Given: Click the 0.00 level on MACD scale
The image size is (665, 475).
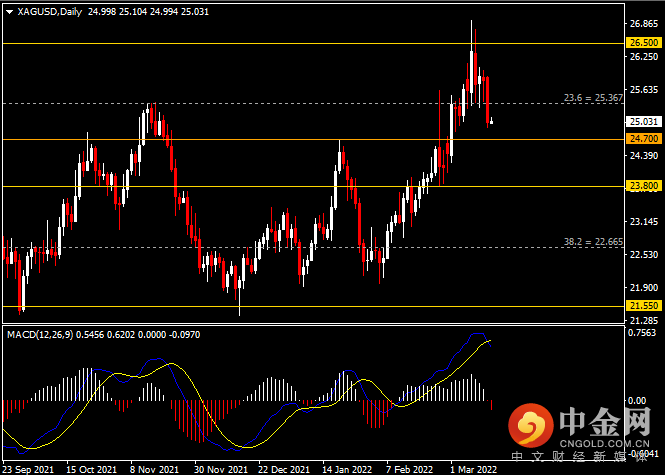Looking at the screenshot, I should pyautogui.click(x=637, y=400).
